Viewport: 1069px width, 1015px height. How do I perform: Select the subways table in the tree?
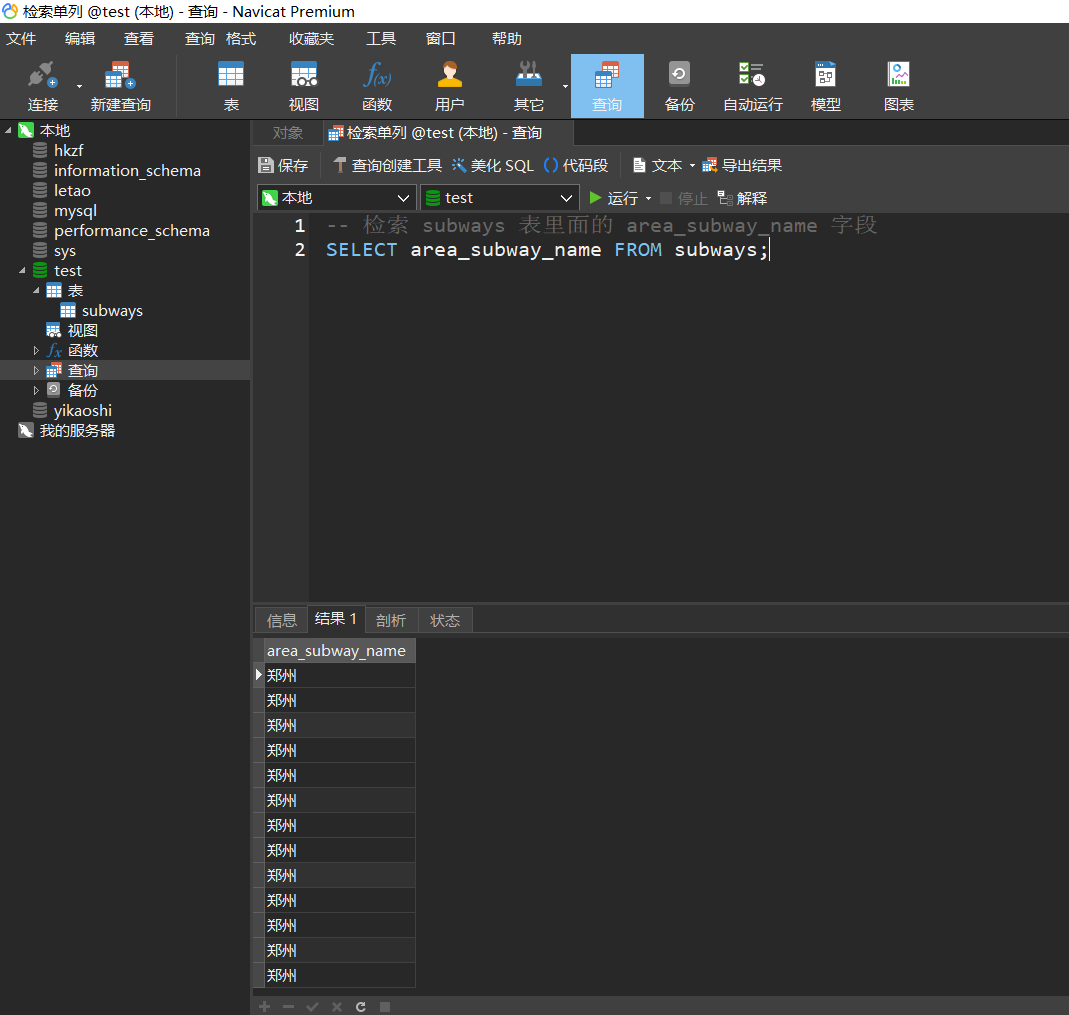(x=112, y=311)
